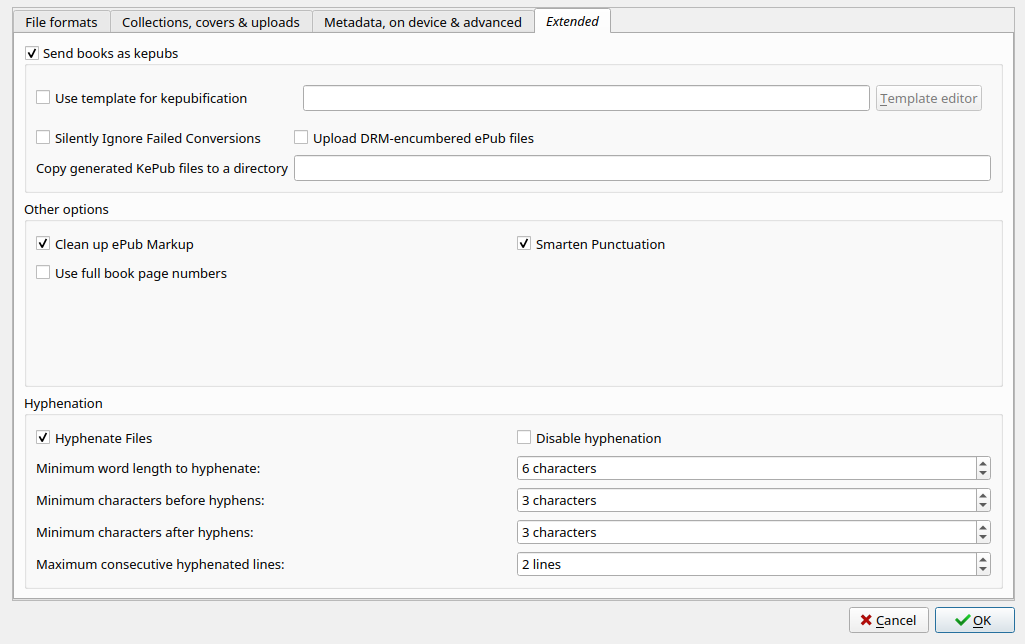Increment minimum characters before hyphens value
Image resolution: width=1025 pixels, height=644 pixels.
[x=983, y=495]
